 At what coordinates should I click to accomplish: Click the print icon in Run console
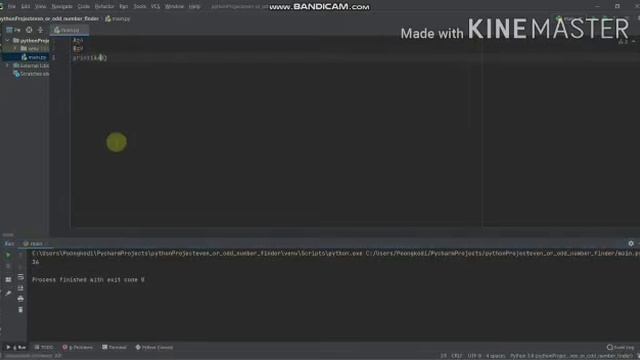20,299
